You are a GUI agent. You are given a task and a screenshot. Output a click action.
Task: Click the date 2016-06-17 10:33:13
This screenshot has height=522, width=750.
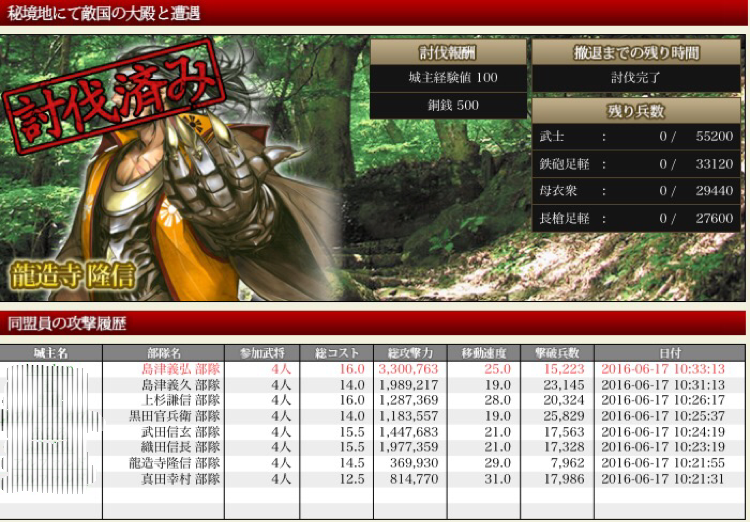point(663,369)
